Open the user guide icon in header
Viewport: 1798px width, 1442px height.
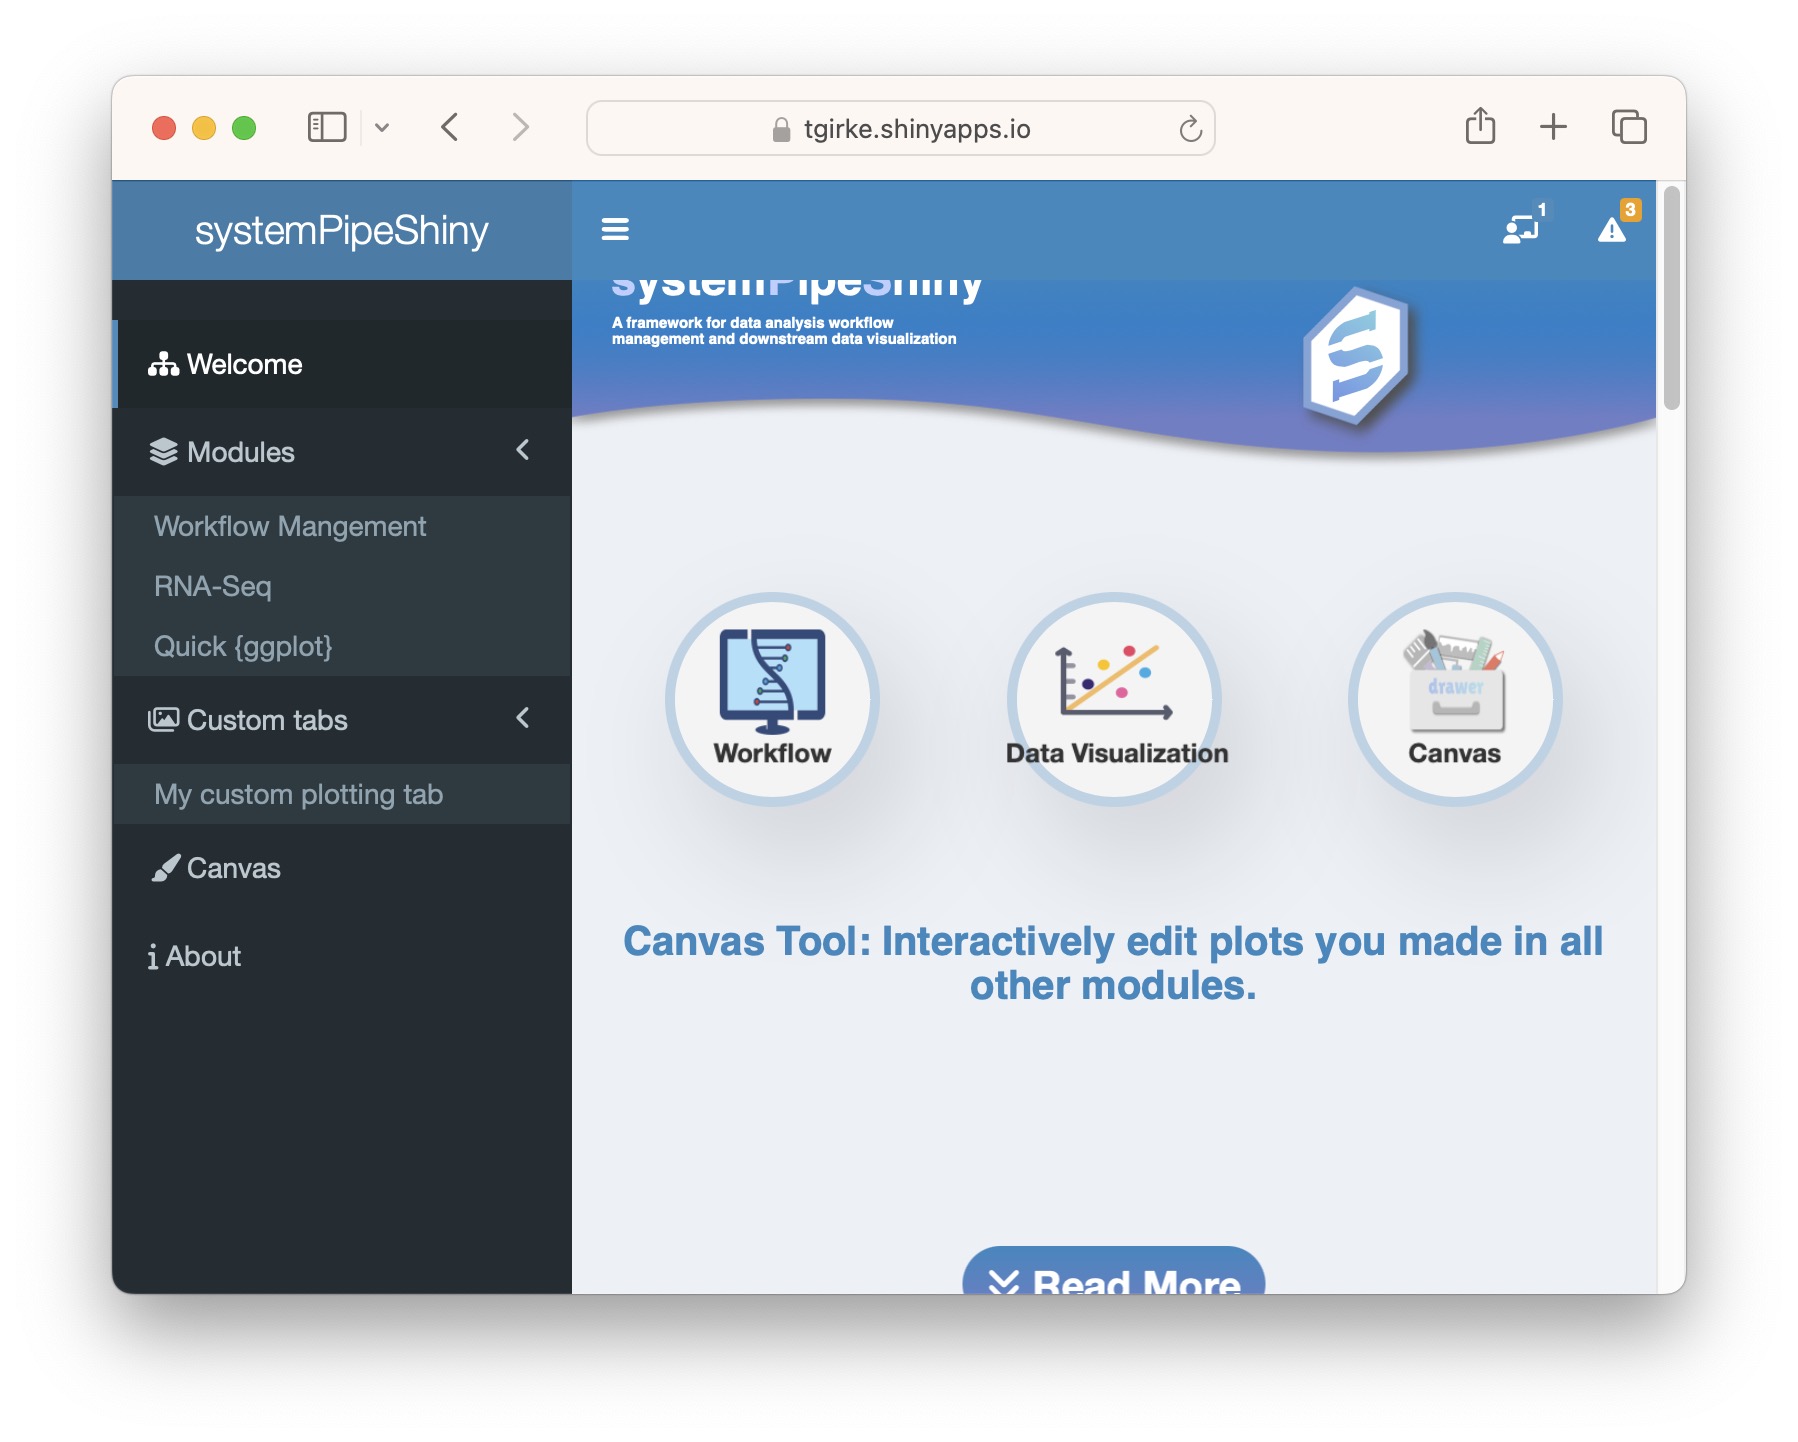click(x=1522, y=229)
